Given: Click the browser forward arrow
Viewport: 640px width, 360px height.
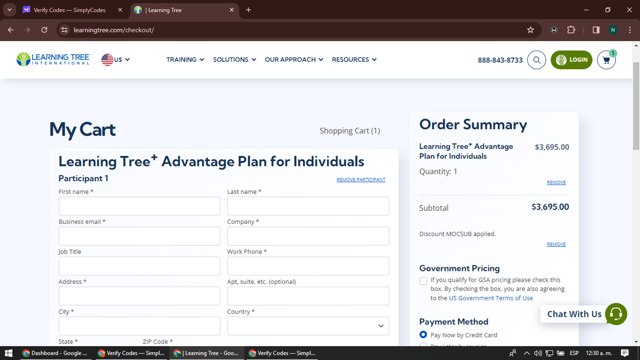Looking at the screenshot, I should click(27, 30).
